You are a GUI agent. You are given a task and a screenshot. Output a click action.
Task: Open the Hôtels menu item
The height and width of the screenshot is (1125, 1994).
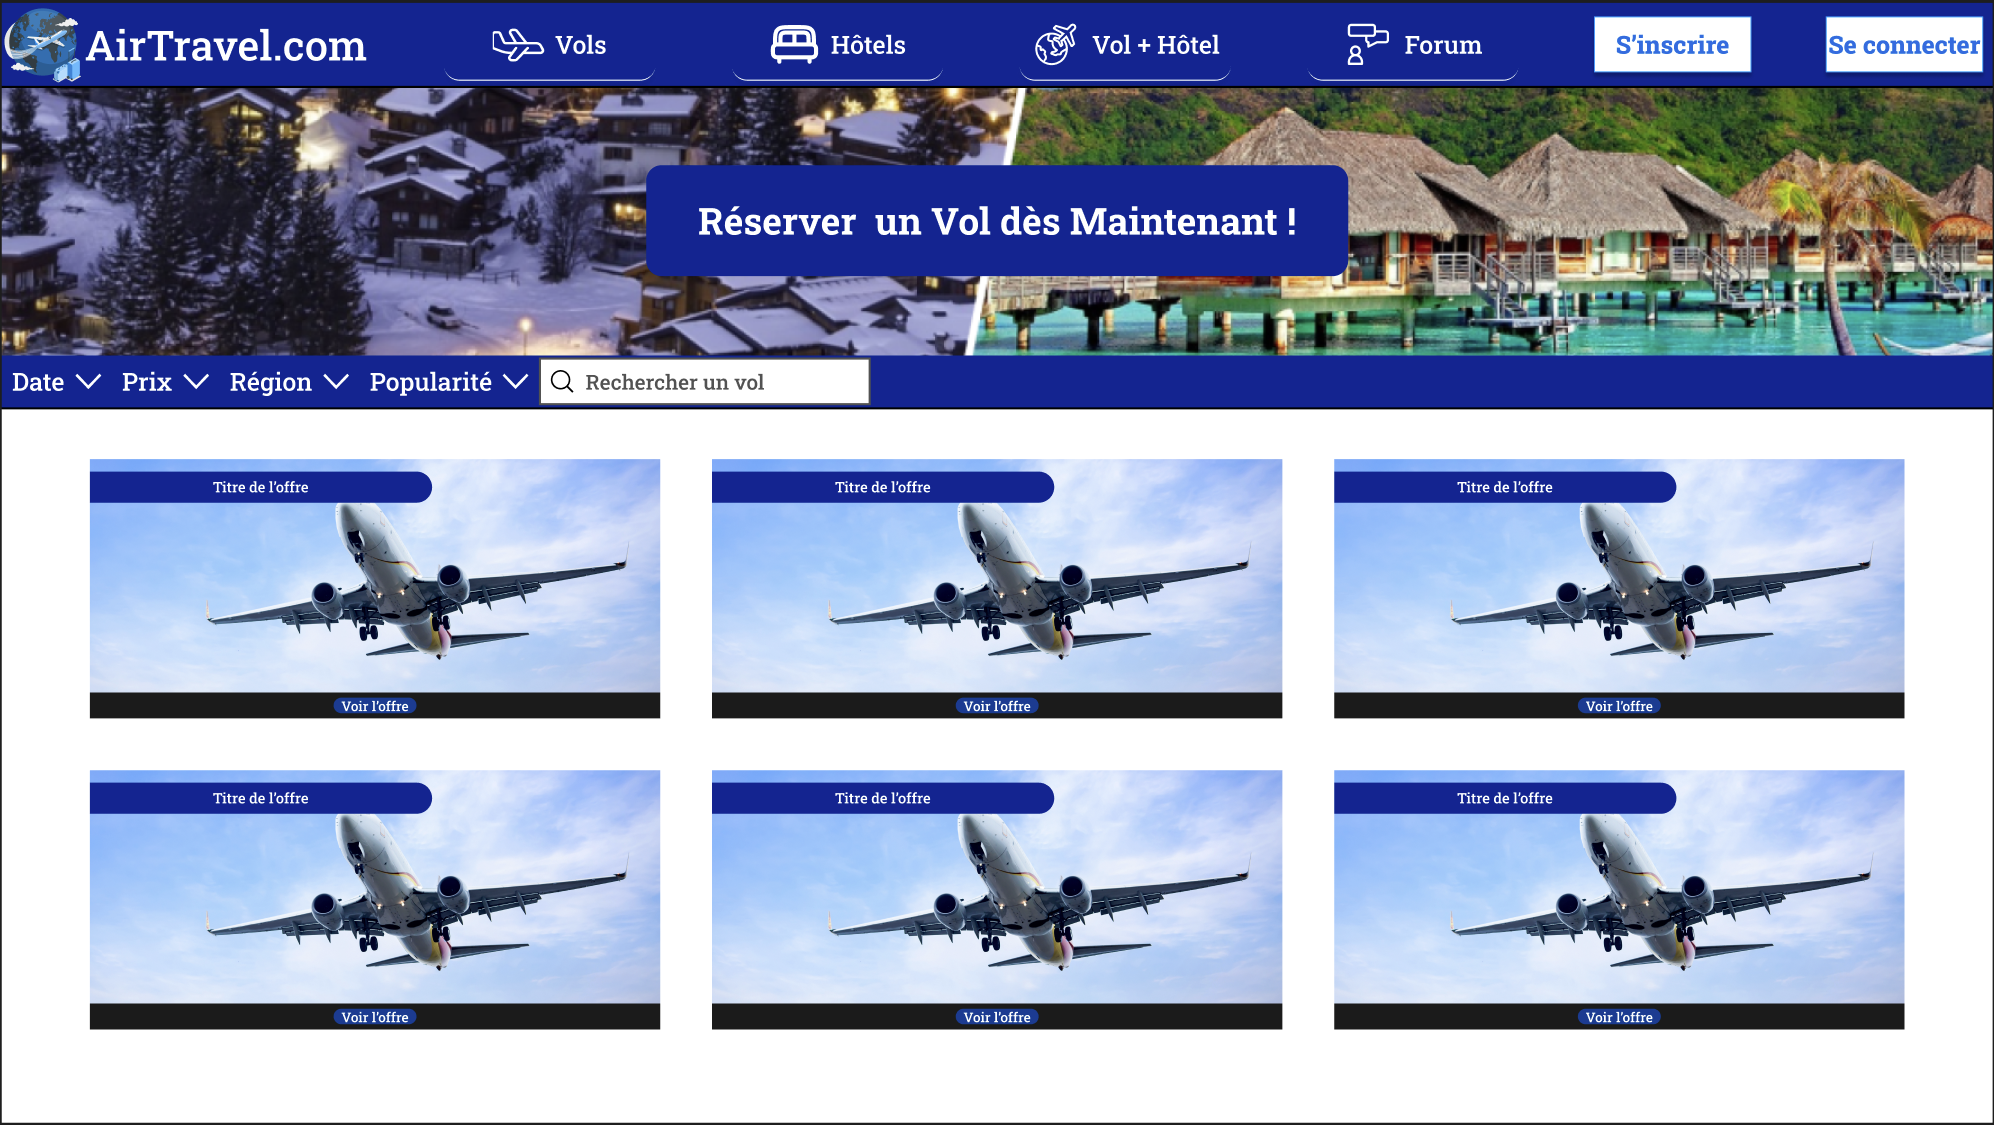coord(867,45)
